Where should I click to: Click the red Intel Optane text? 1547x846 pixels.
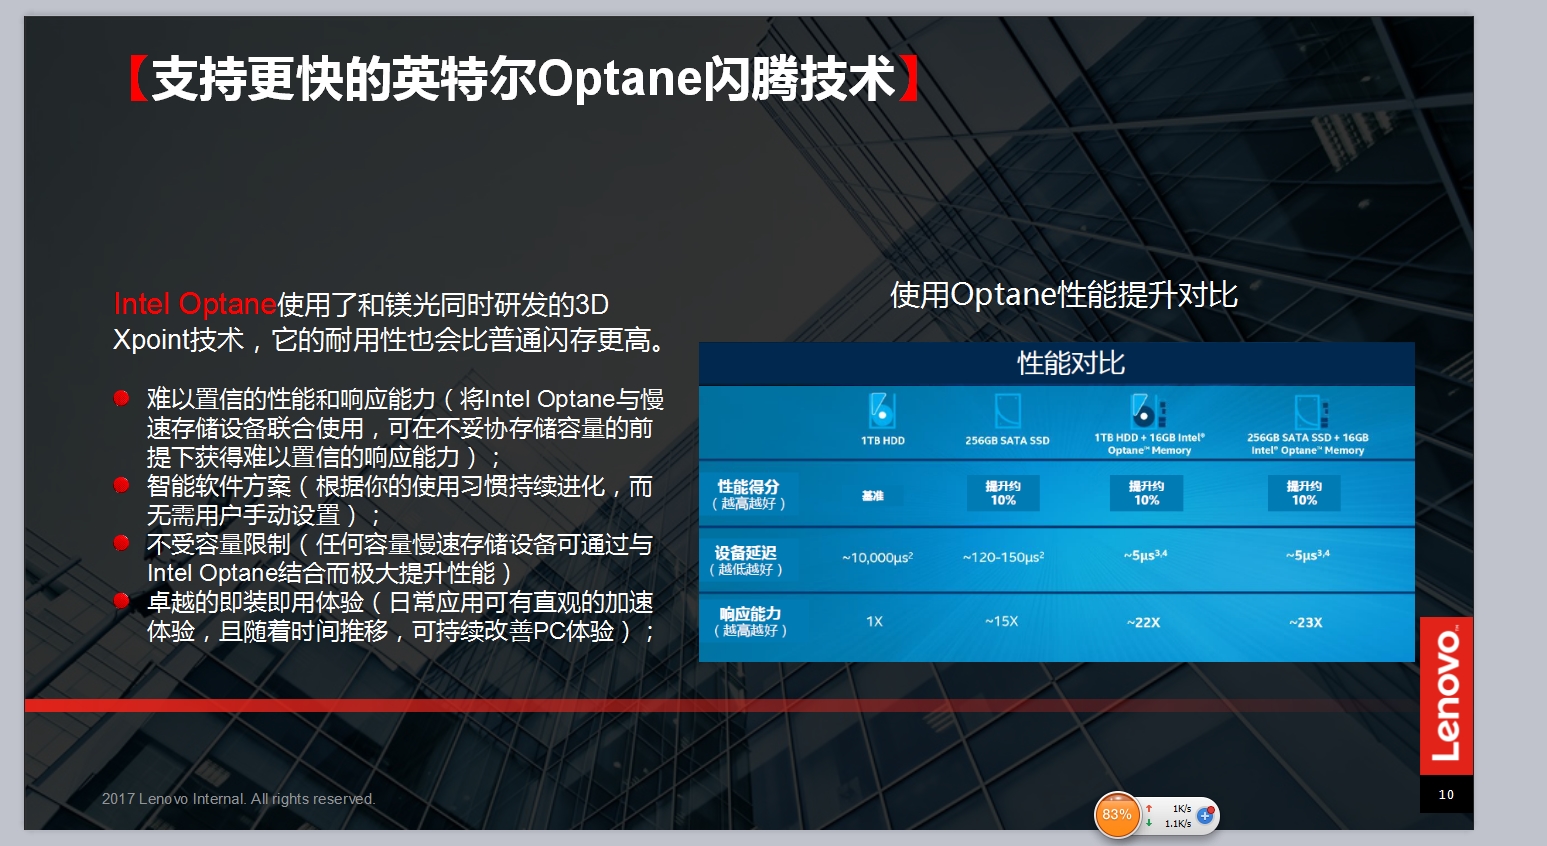pyautogui.click(x=195, y=304)
